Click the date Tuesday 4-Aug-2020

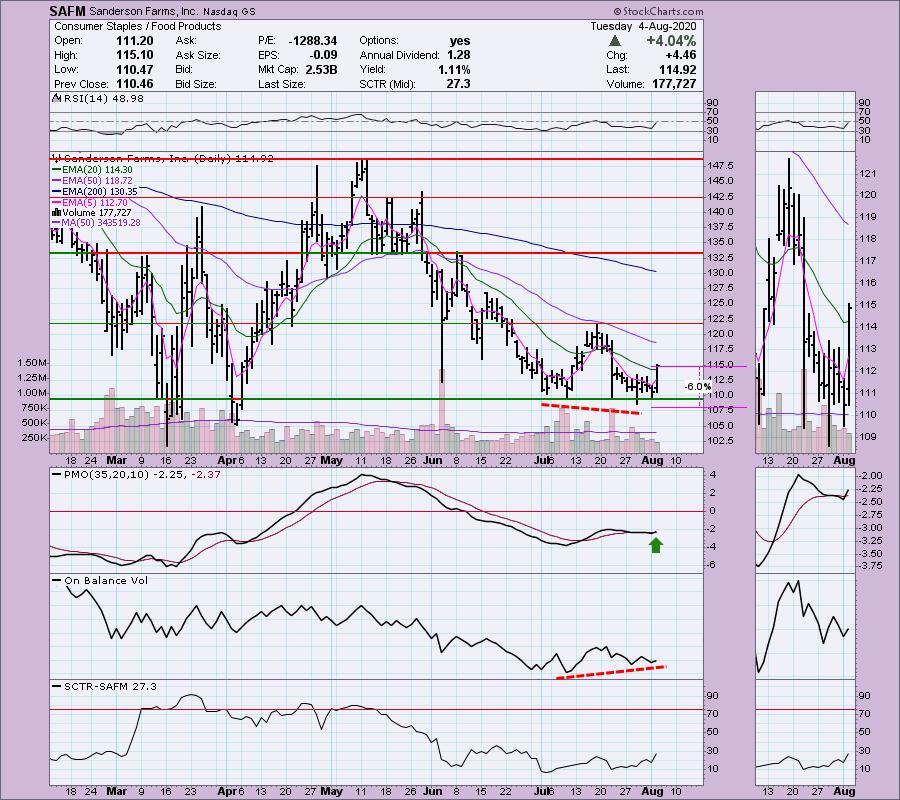pos(643,26)
